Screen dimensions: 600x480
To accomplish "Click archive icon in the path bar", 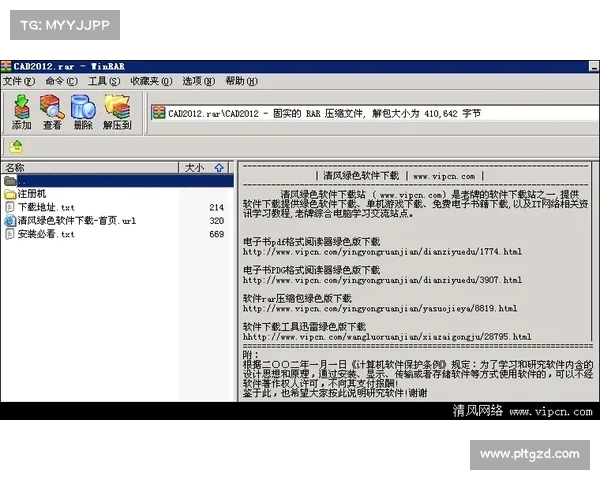I will [159, 113].
